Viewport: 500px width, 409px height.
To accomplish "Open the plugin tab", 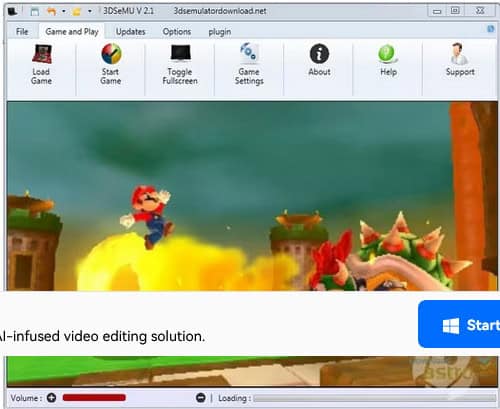I will point(220,32).
